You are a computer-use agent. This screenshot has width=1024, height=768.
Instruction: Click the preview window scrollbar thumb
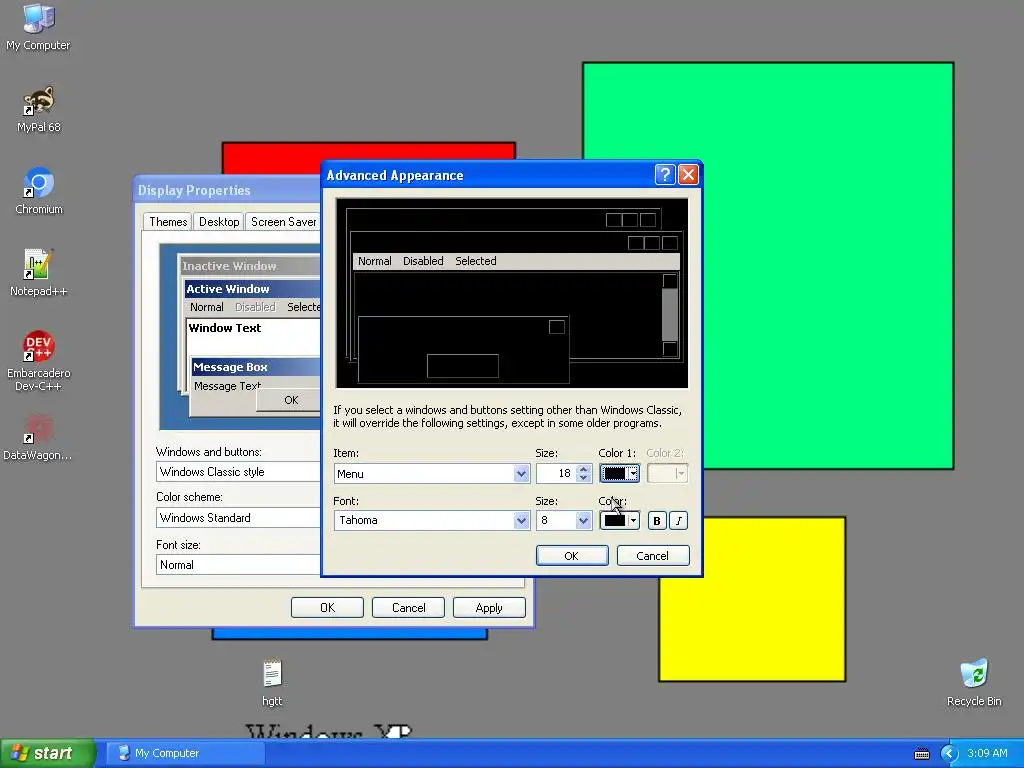(670, 314)
